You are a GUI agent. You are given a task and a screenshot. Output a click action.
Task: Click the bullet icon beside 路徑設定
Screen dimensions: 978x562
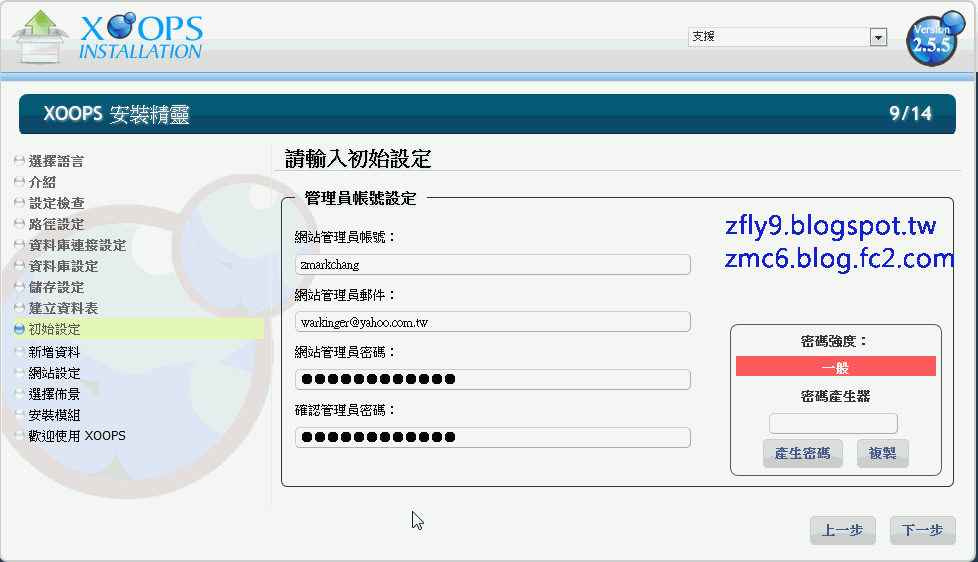coord(19,224)
